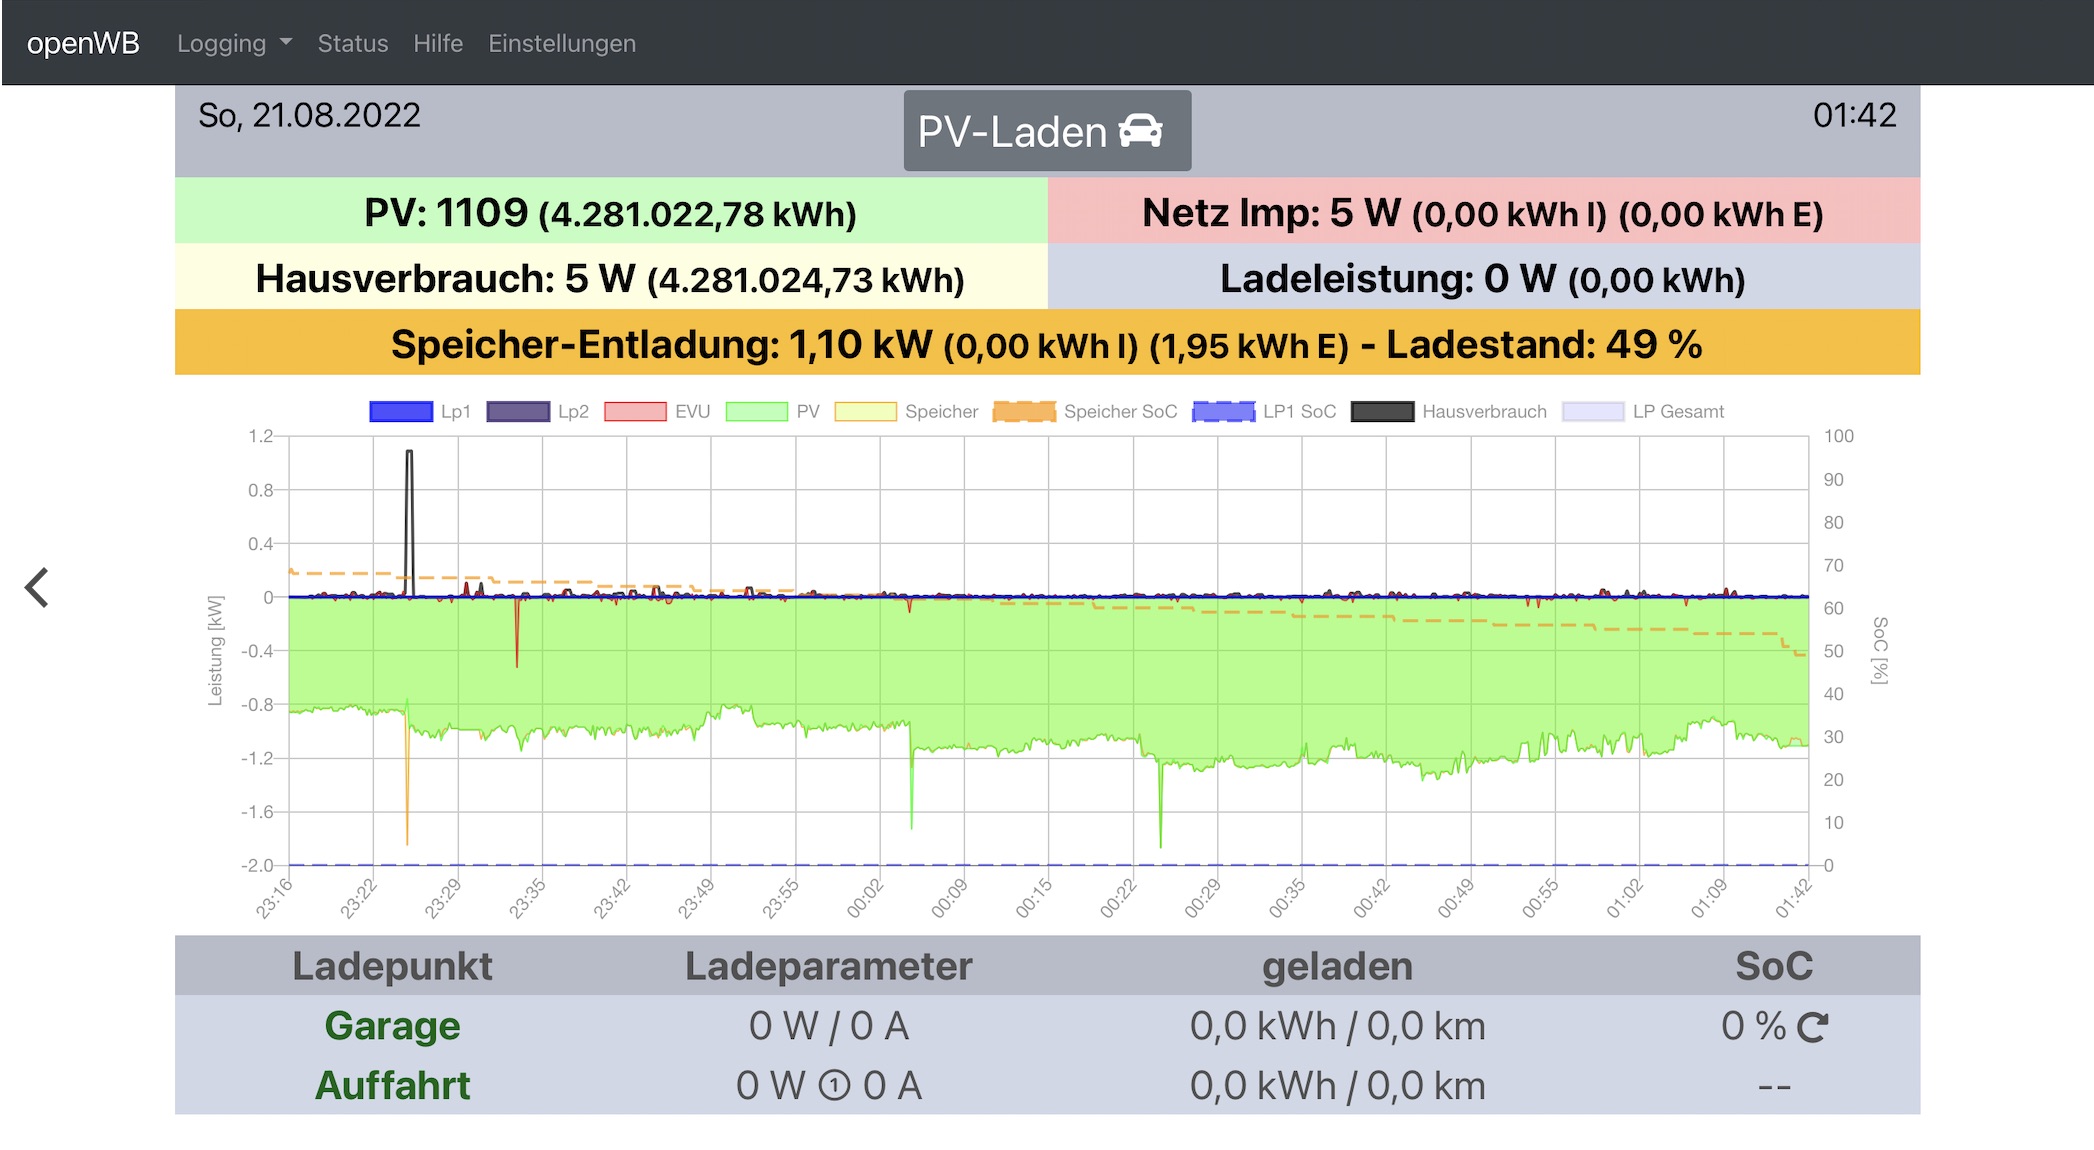Go back with the left chevron arrow

pyautogui.click(x=37, y=588)
